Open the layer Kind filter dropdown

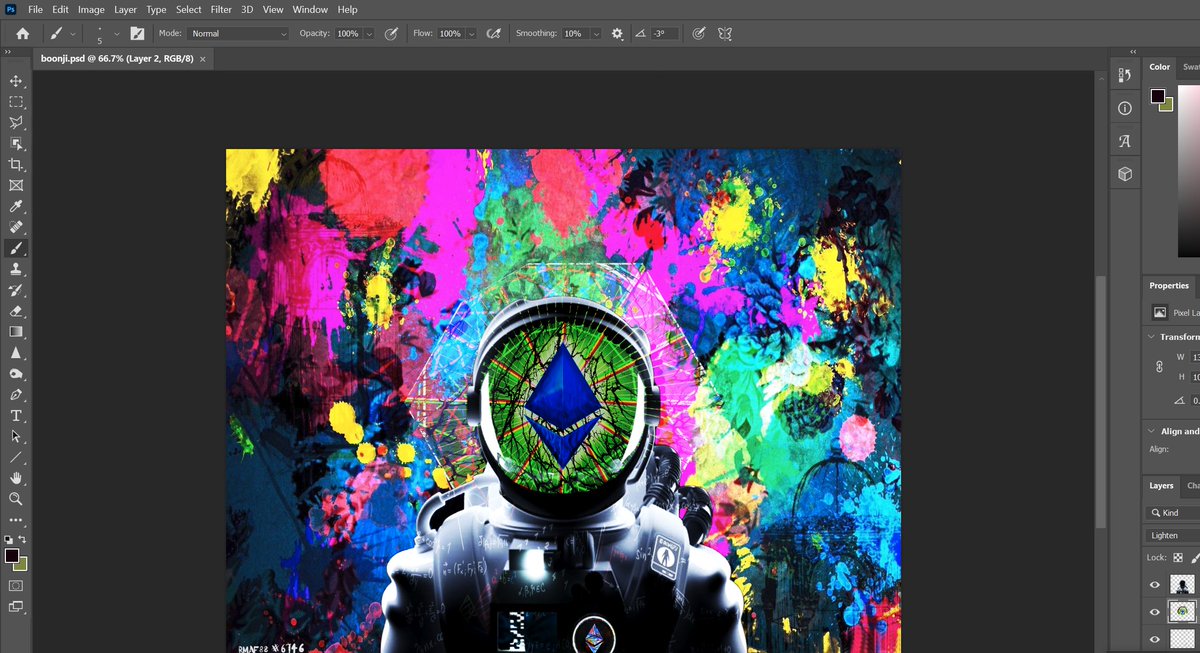click(1173, 512)
